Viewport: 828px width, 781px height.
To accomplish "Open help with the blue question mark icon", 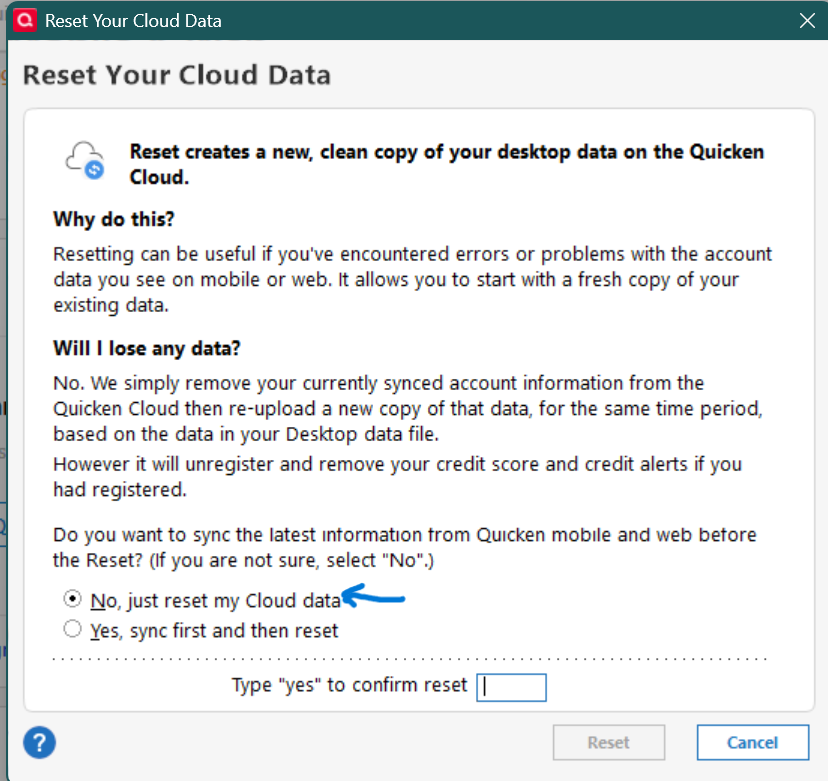I will [x=39, y=742].
